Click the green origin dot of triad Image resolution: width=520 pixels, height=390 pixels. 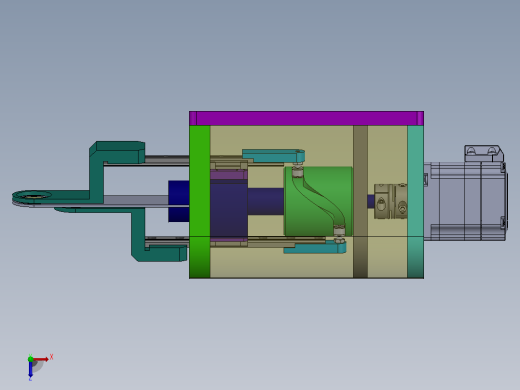[x=30, y=359]
